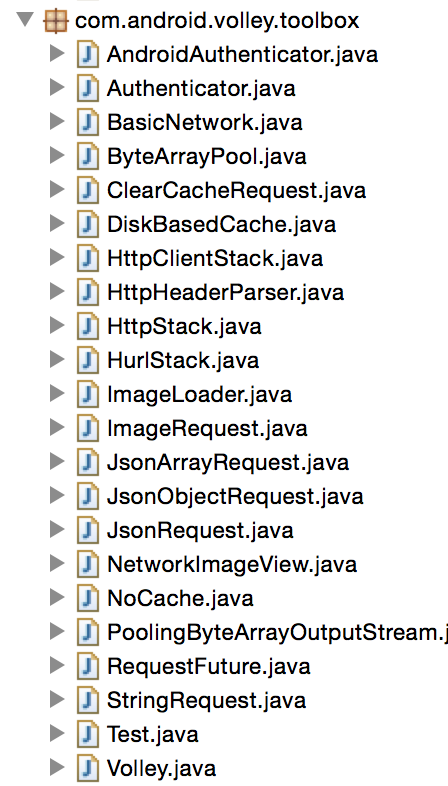This screenshot has height=786, width=448.
Task: Click the ClearCacheRequest.java file icon
Action: point(88,191)
